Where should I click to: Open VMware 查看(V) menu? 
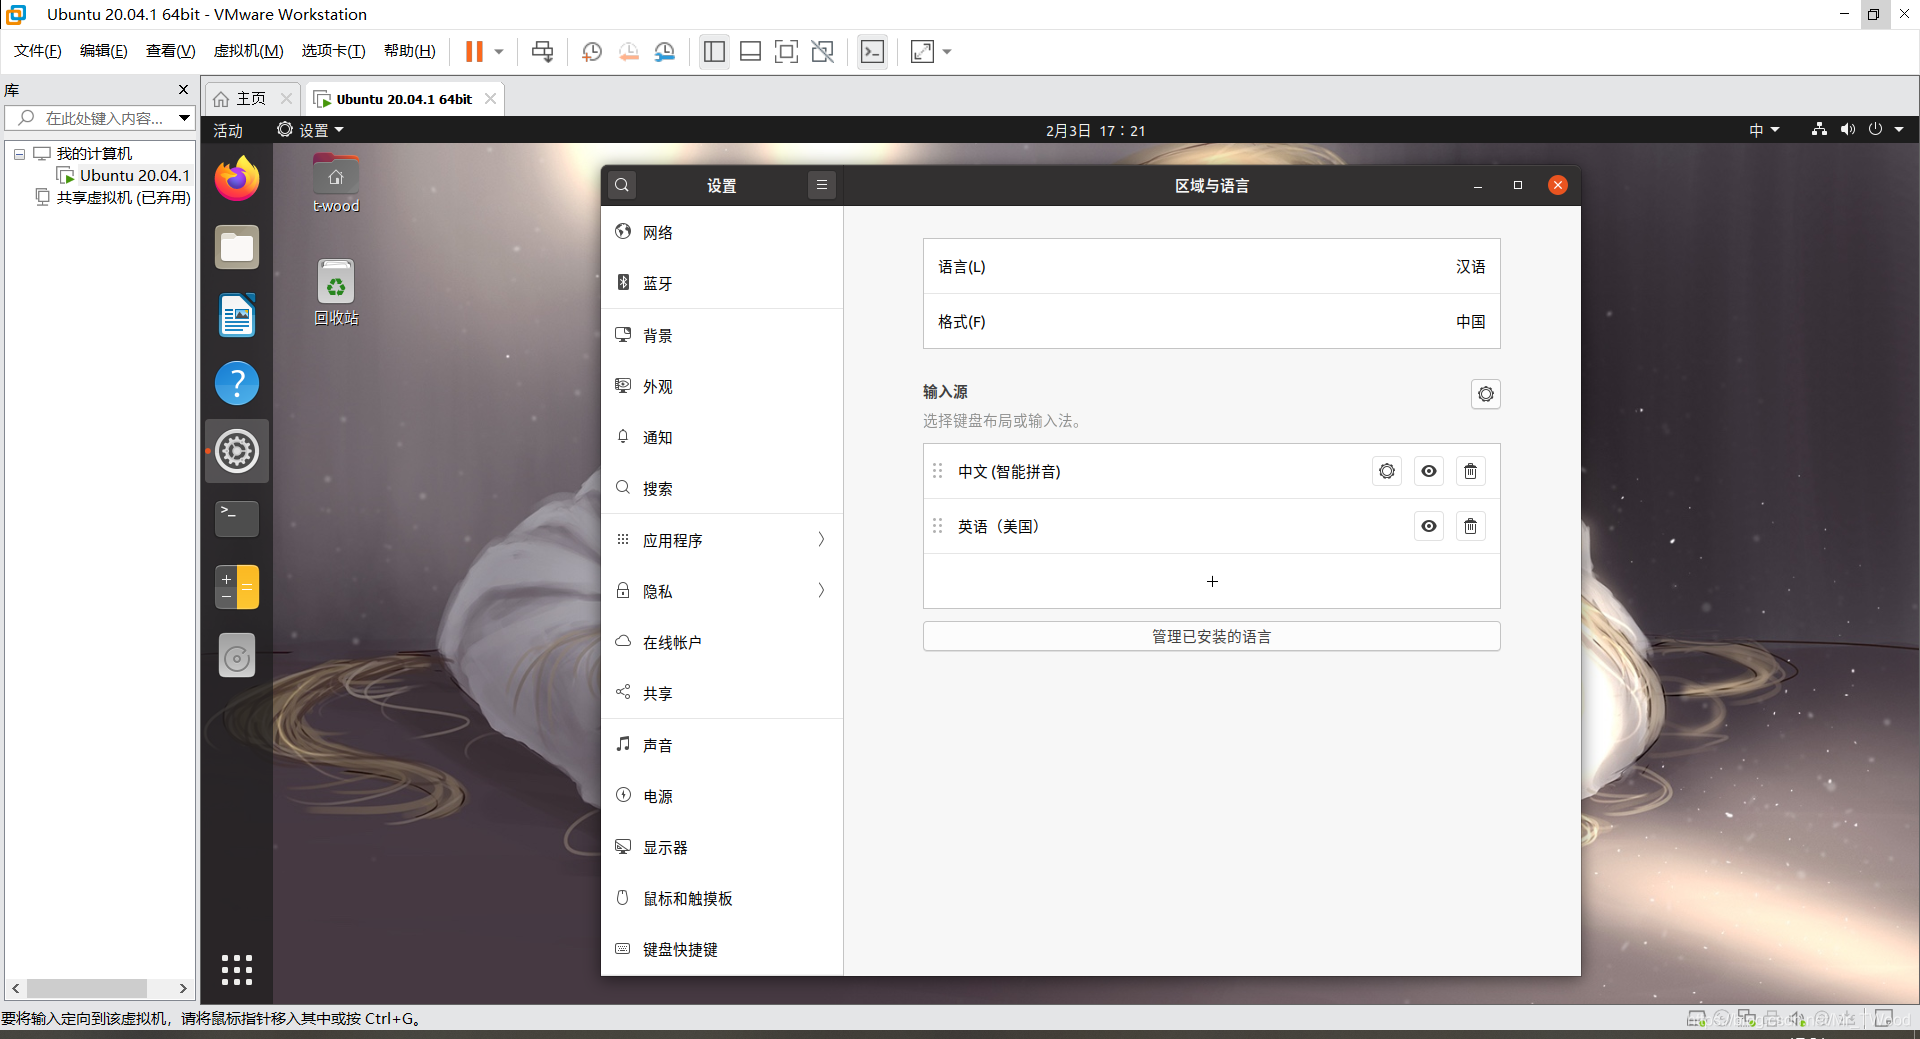[x=171, y=51]
